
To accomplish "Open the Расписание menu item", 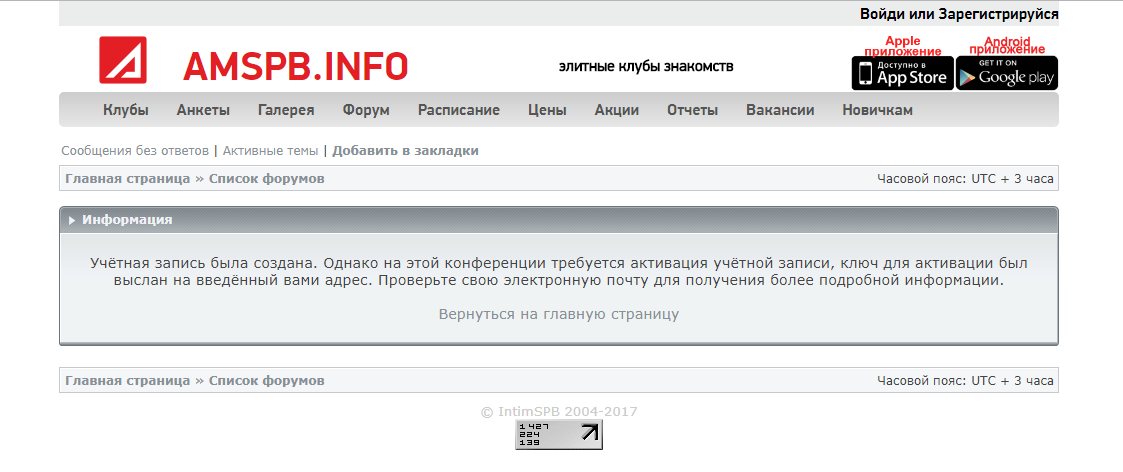I will 459,110.
